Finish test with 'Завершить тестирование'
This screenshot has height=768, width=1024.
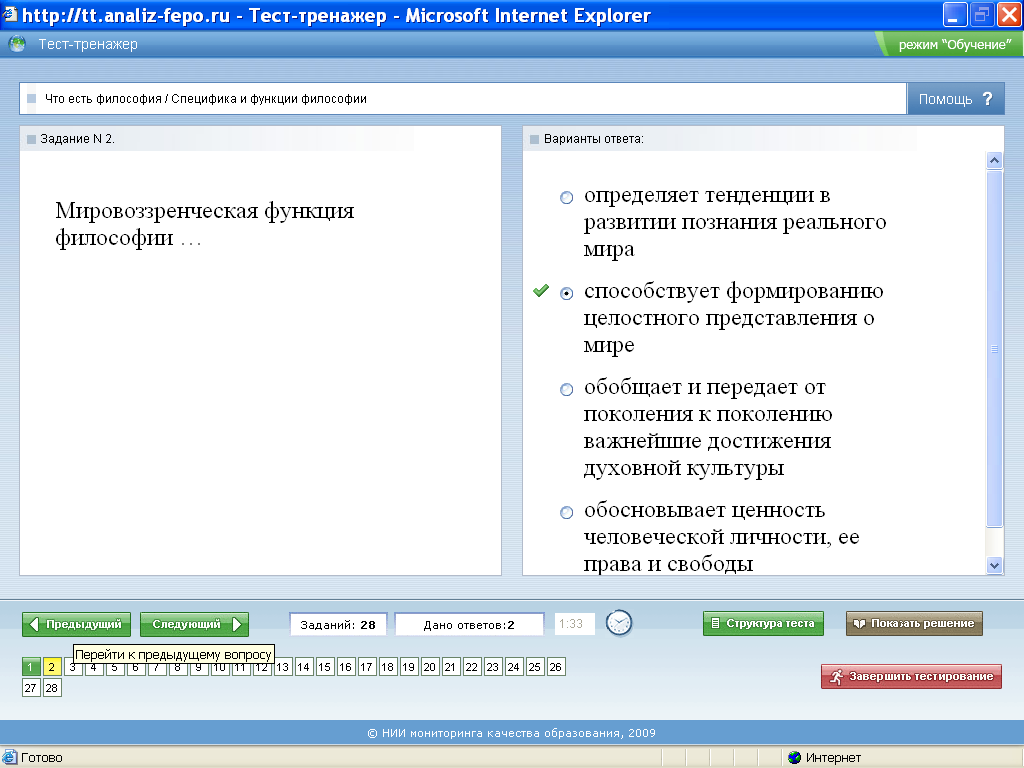pos(911,677)
